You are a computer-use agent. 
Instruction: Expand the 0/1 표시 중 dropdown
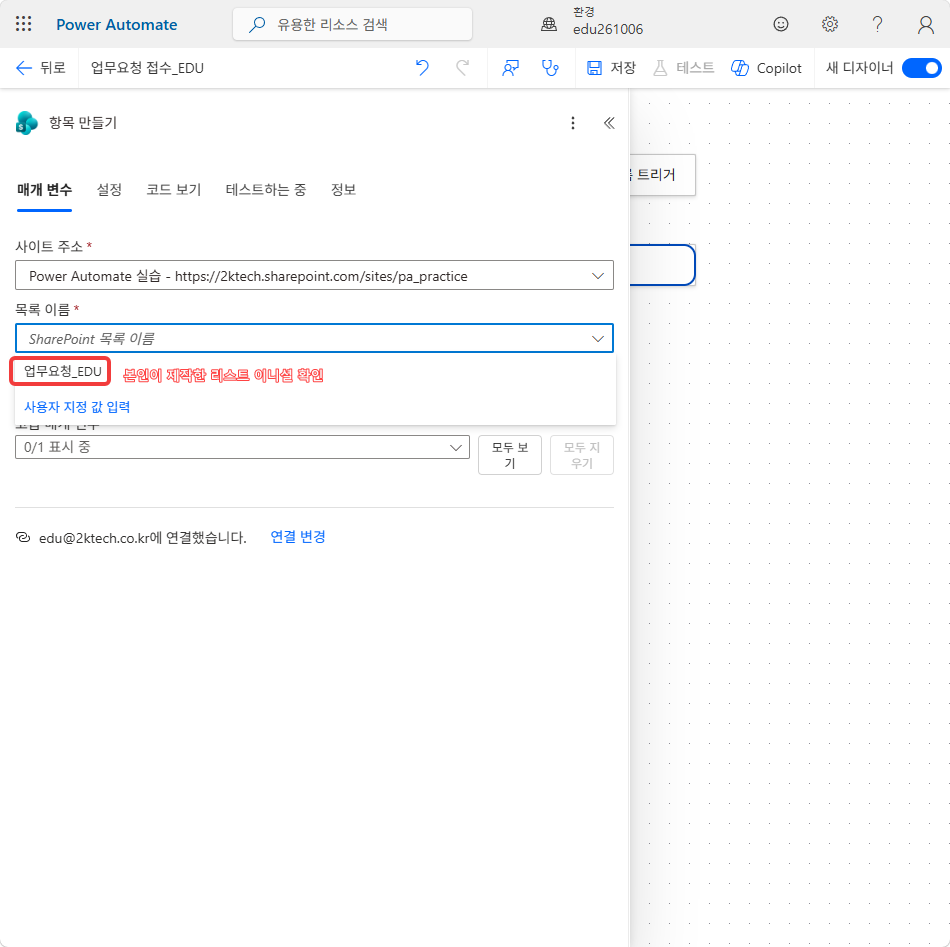click(x=242, y=447)
